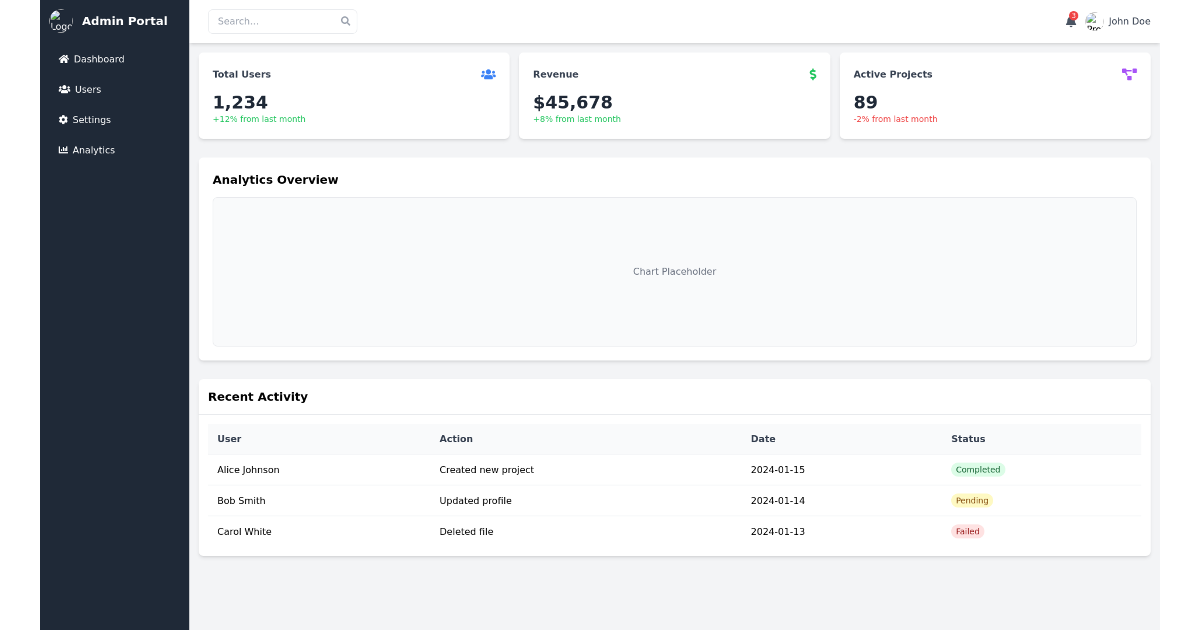Screen dimensions: 1200x630
Task: Click the search magnifier icon
Action: [x=345, y=21]
